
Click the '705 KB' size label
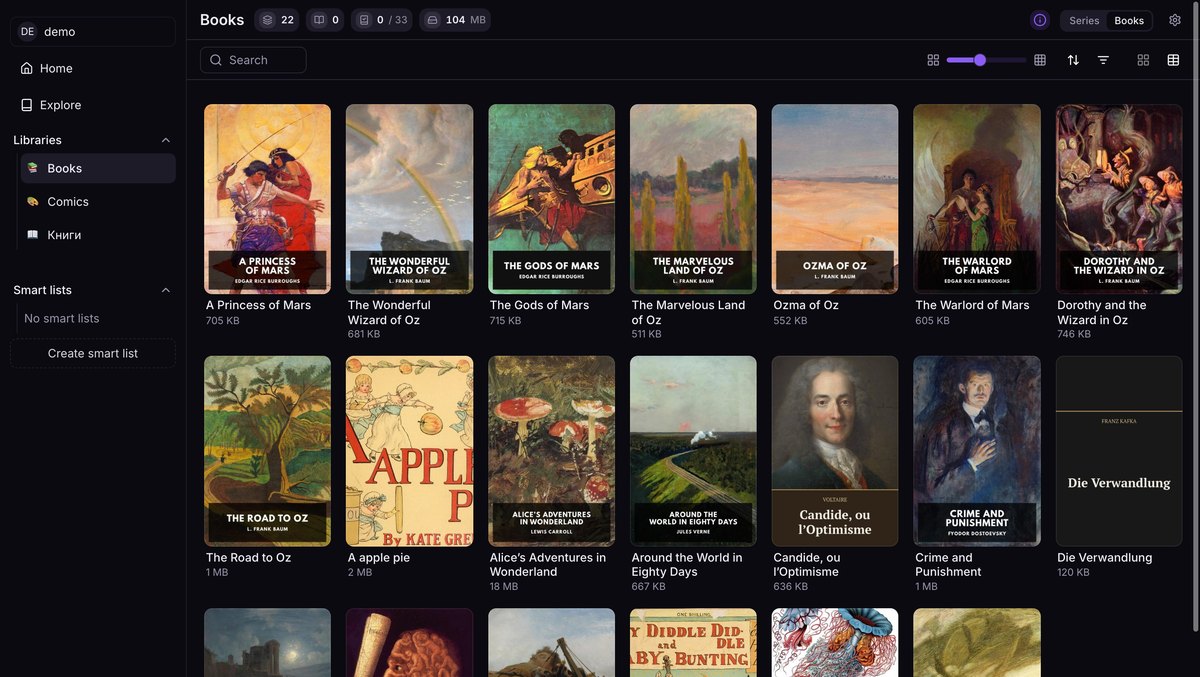click(x=222, y=321)
